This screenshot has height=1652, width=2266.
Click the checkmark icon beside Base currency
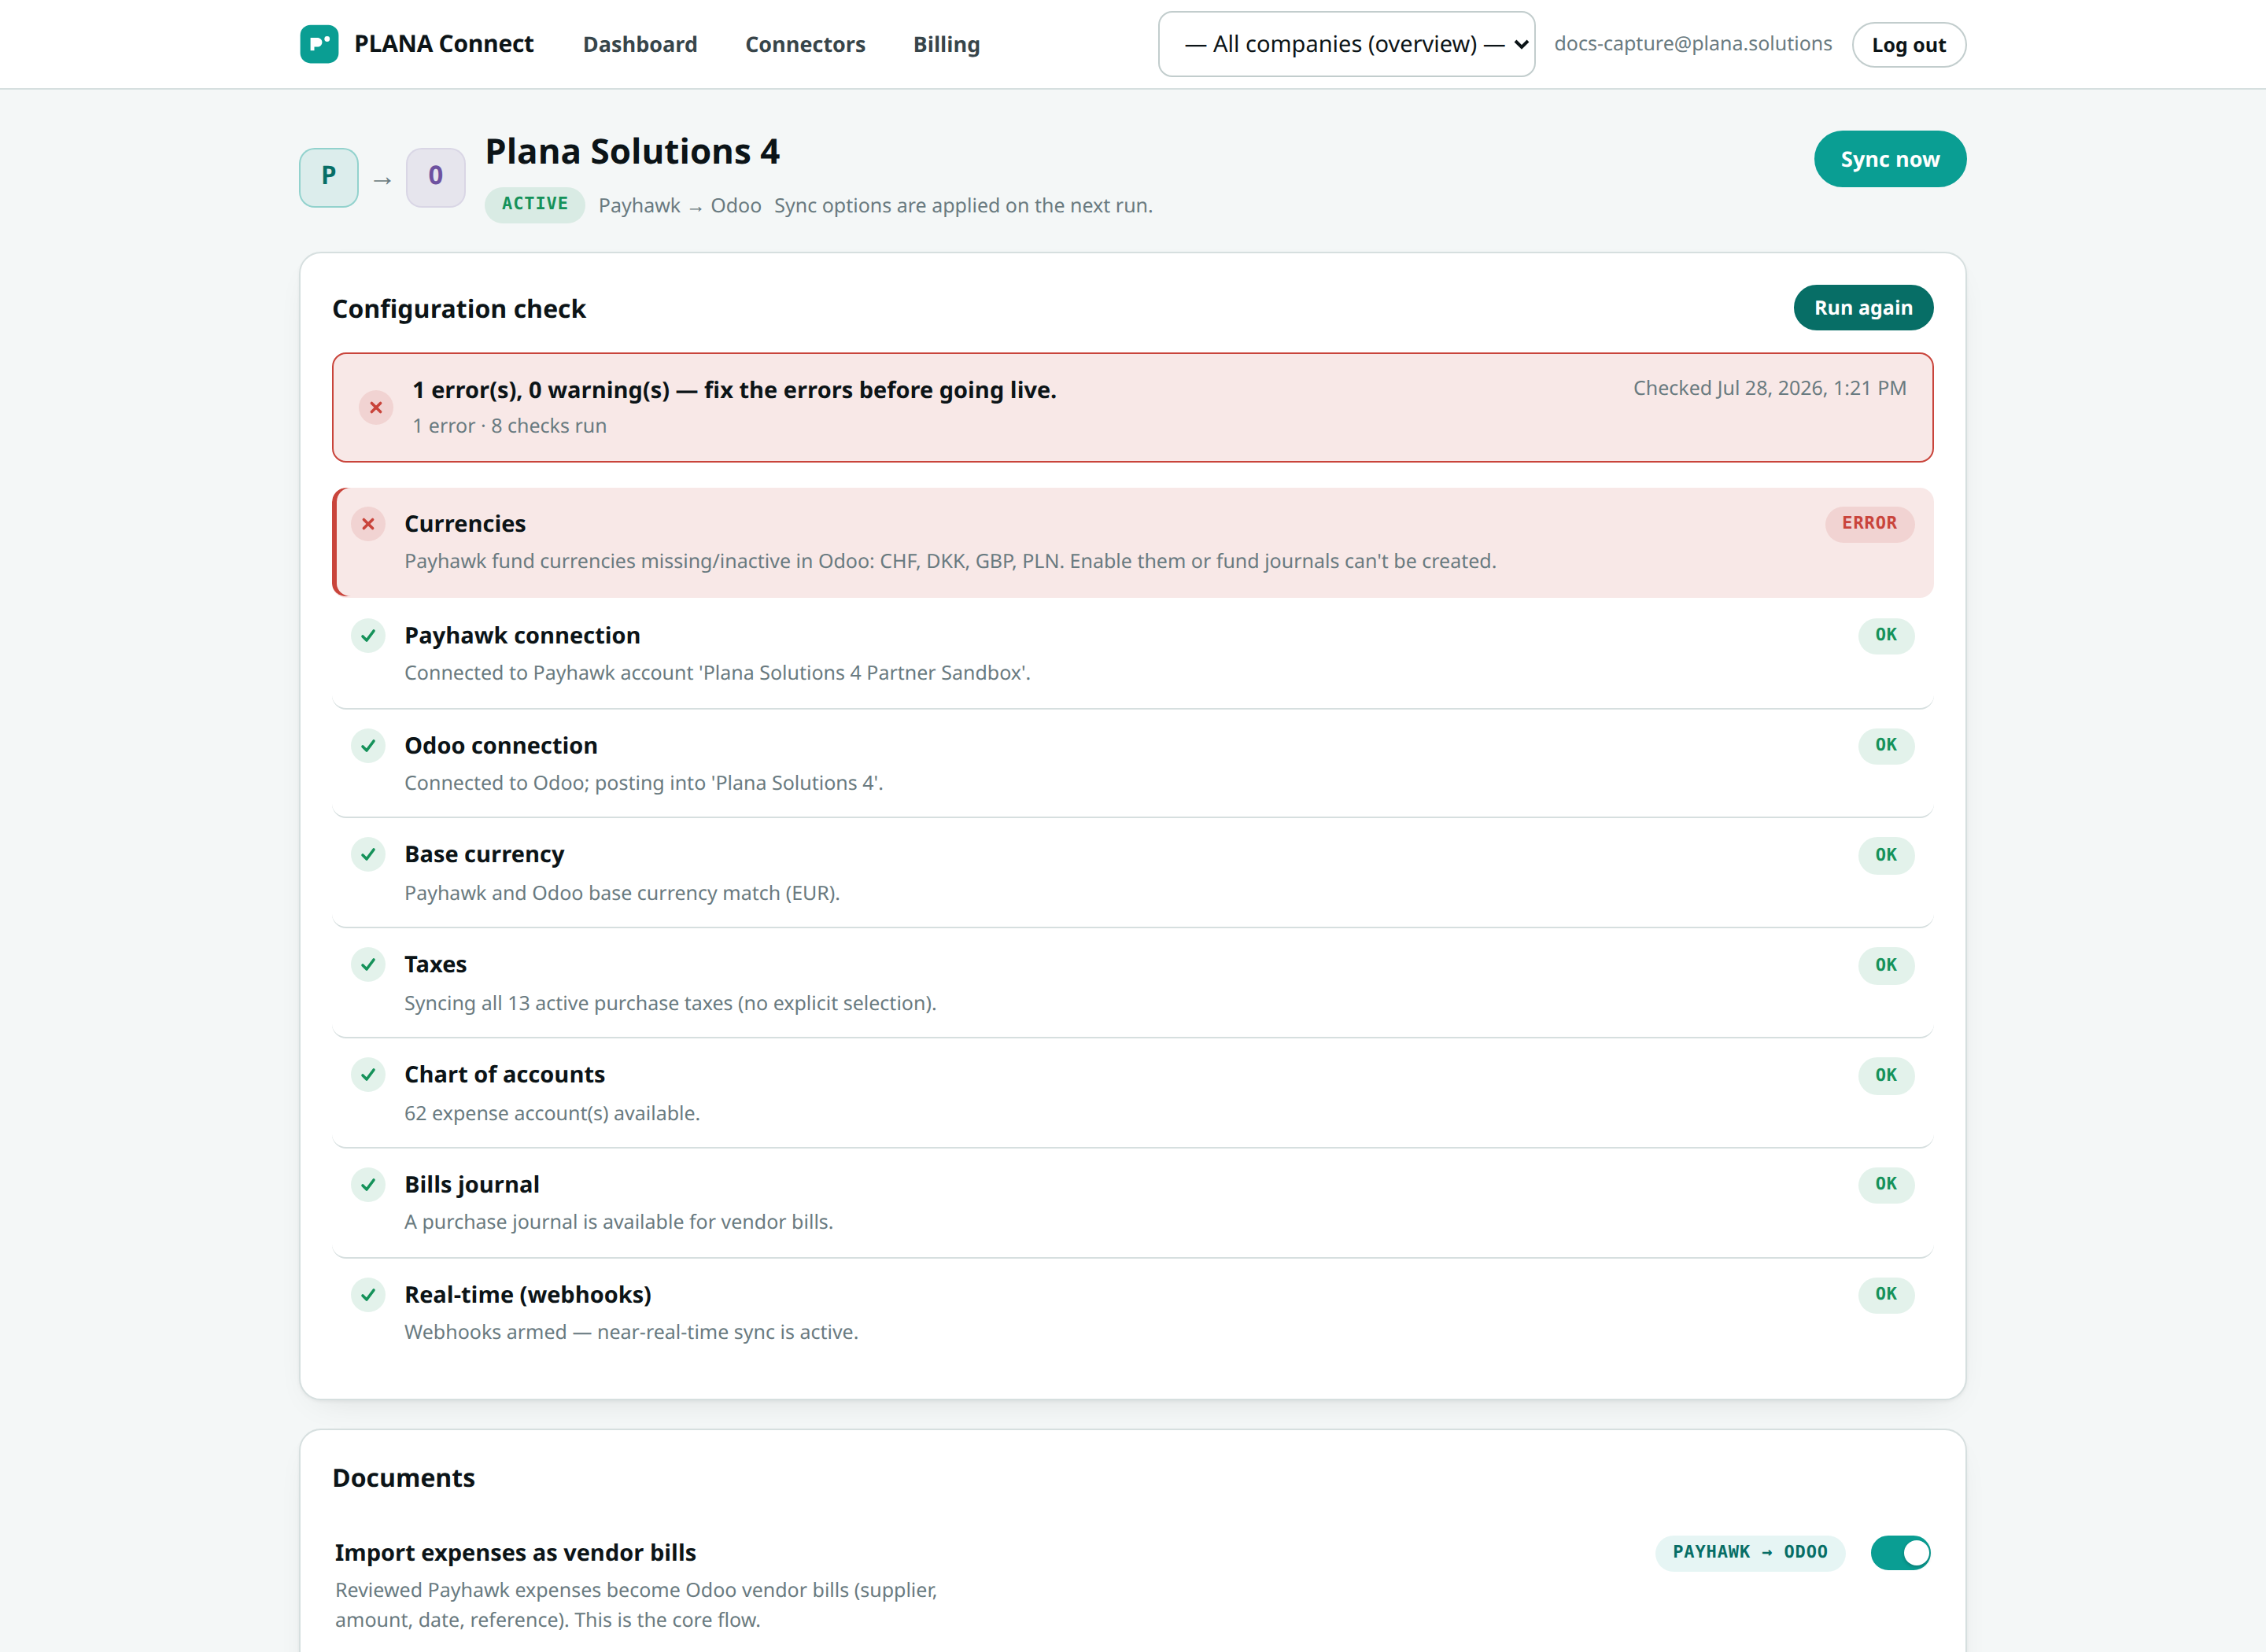368,854
